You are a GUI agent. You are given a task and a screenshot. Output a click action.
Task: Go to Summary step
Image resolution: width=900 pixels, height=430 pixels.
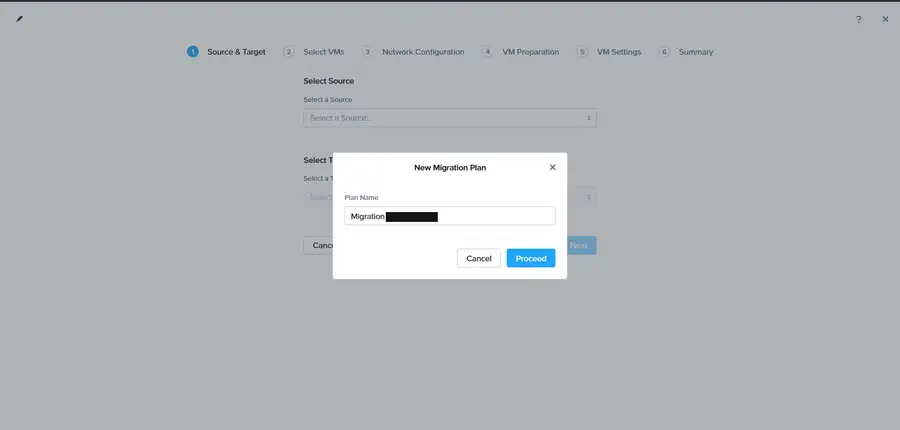tap(696, 52)
